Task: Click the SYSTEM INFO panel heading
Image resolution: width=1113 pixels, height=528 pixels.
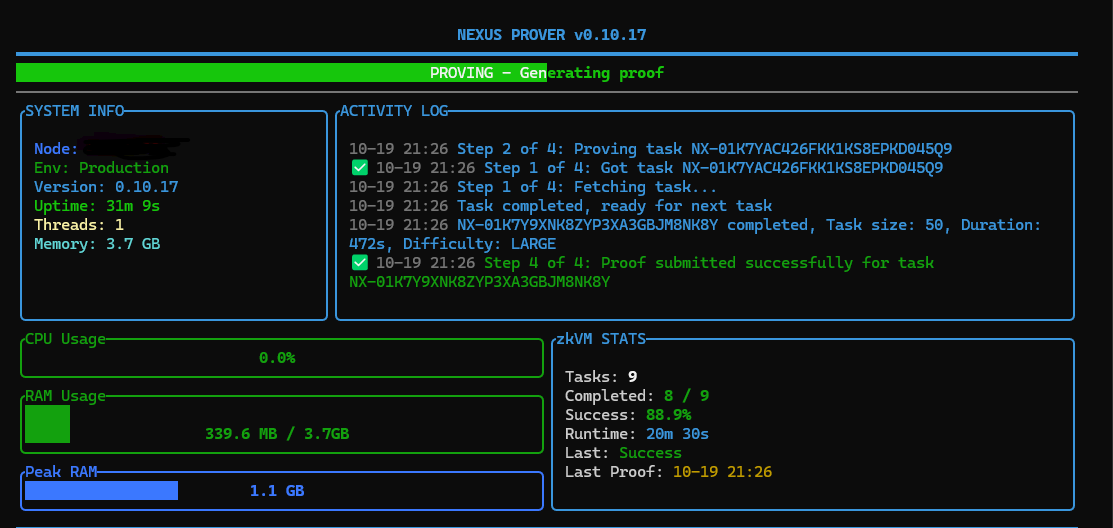Action: tap(75, 111)
